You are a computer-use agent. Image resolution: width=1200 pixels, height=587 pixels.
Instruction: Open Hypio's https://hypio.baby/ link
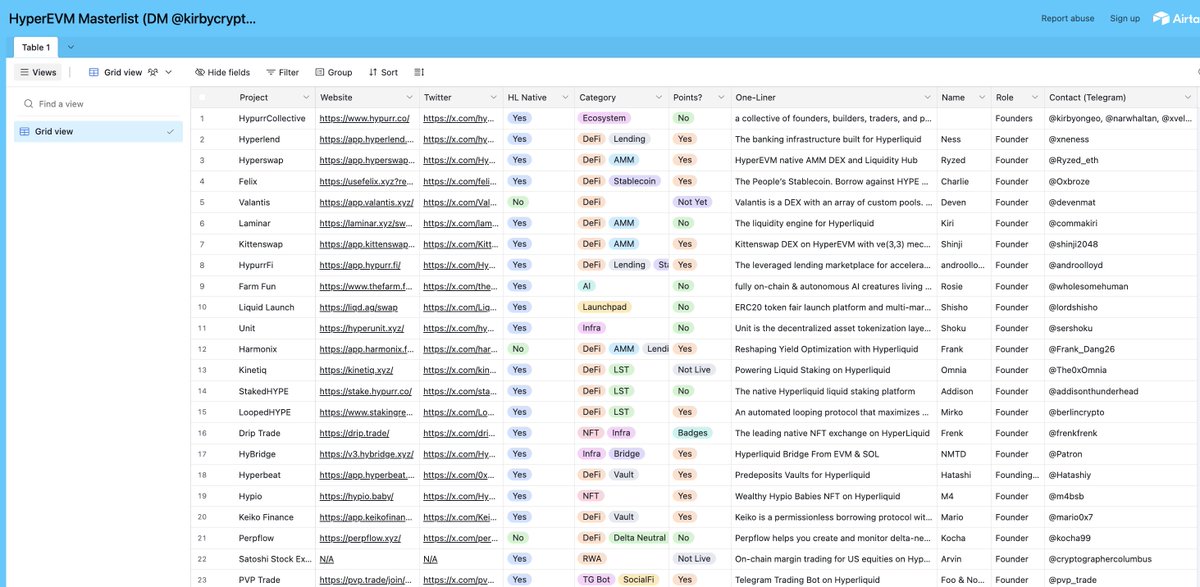(354, 496)
